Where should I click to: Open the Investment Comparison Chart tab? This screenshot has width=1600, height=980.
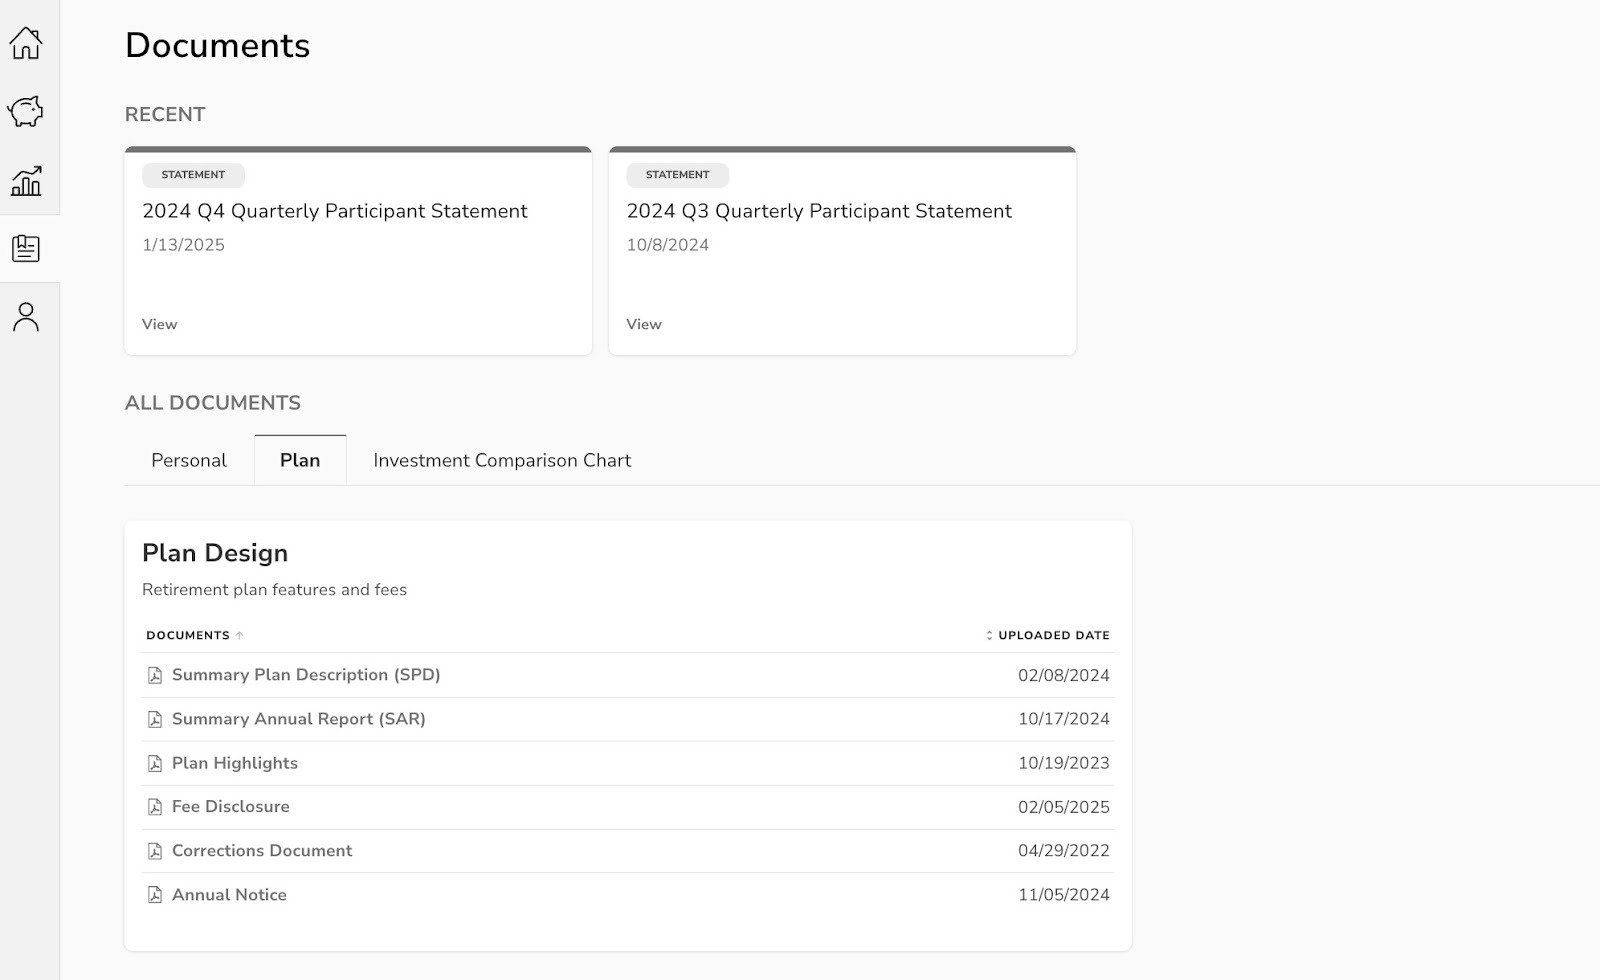pyautogui.click(x=502, y=460)
